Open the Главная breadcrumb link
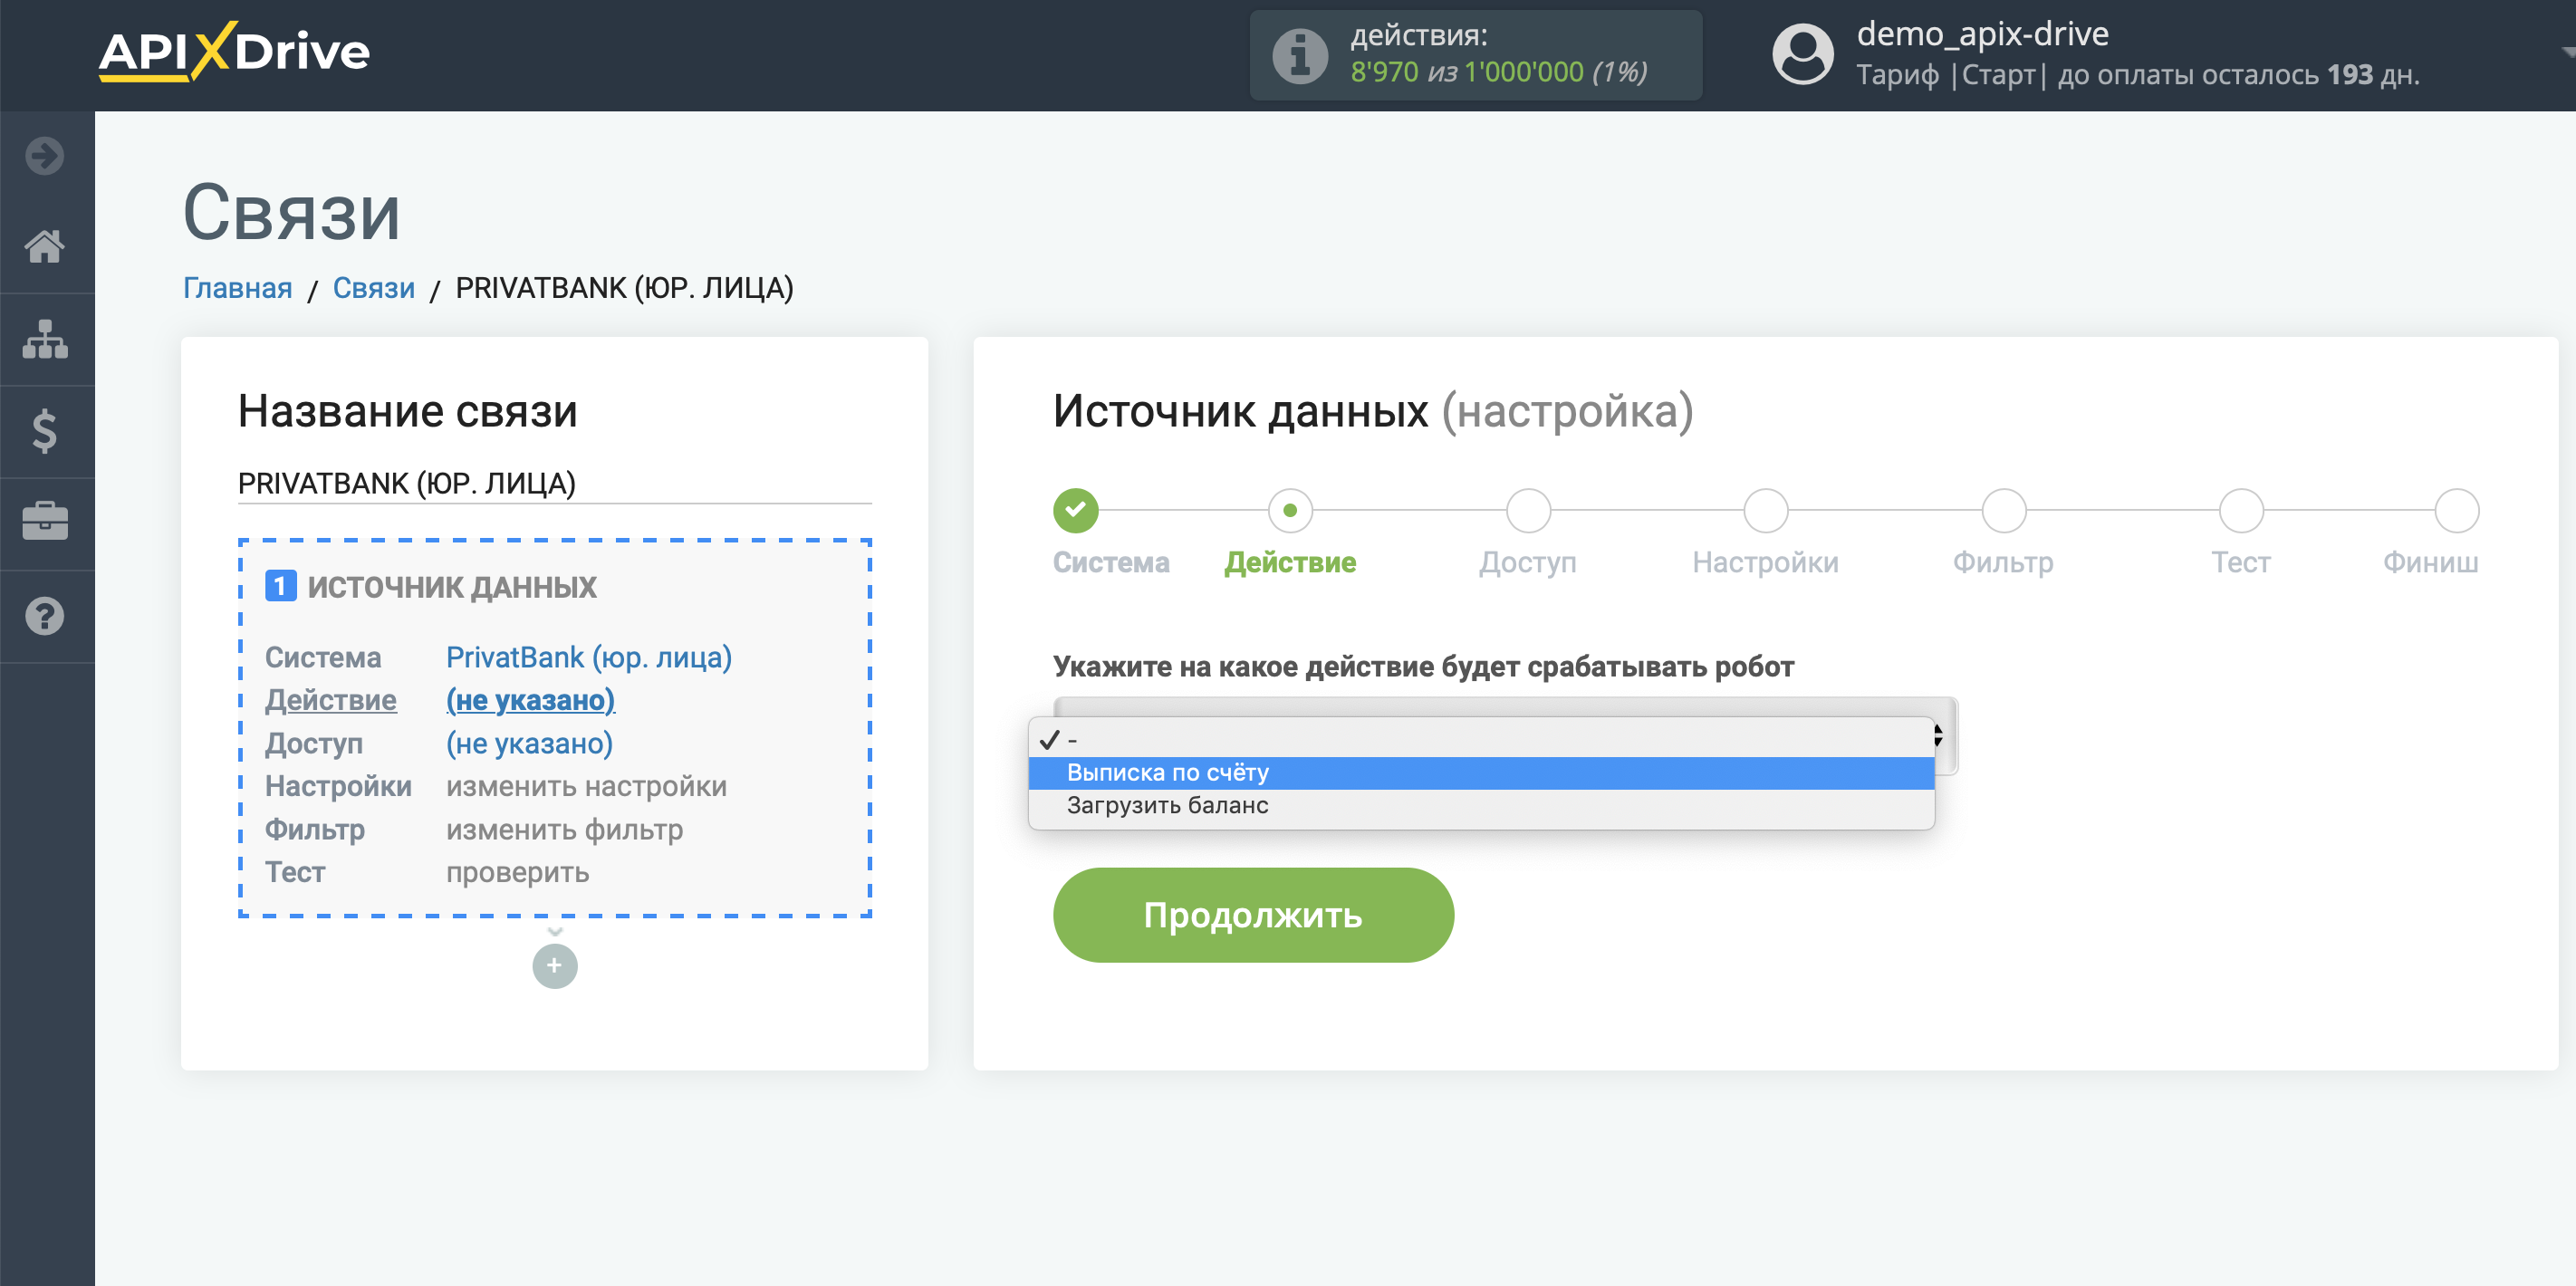The height and width of the screenshot is (1286, 2576). click(237, 288)
